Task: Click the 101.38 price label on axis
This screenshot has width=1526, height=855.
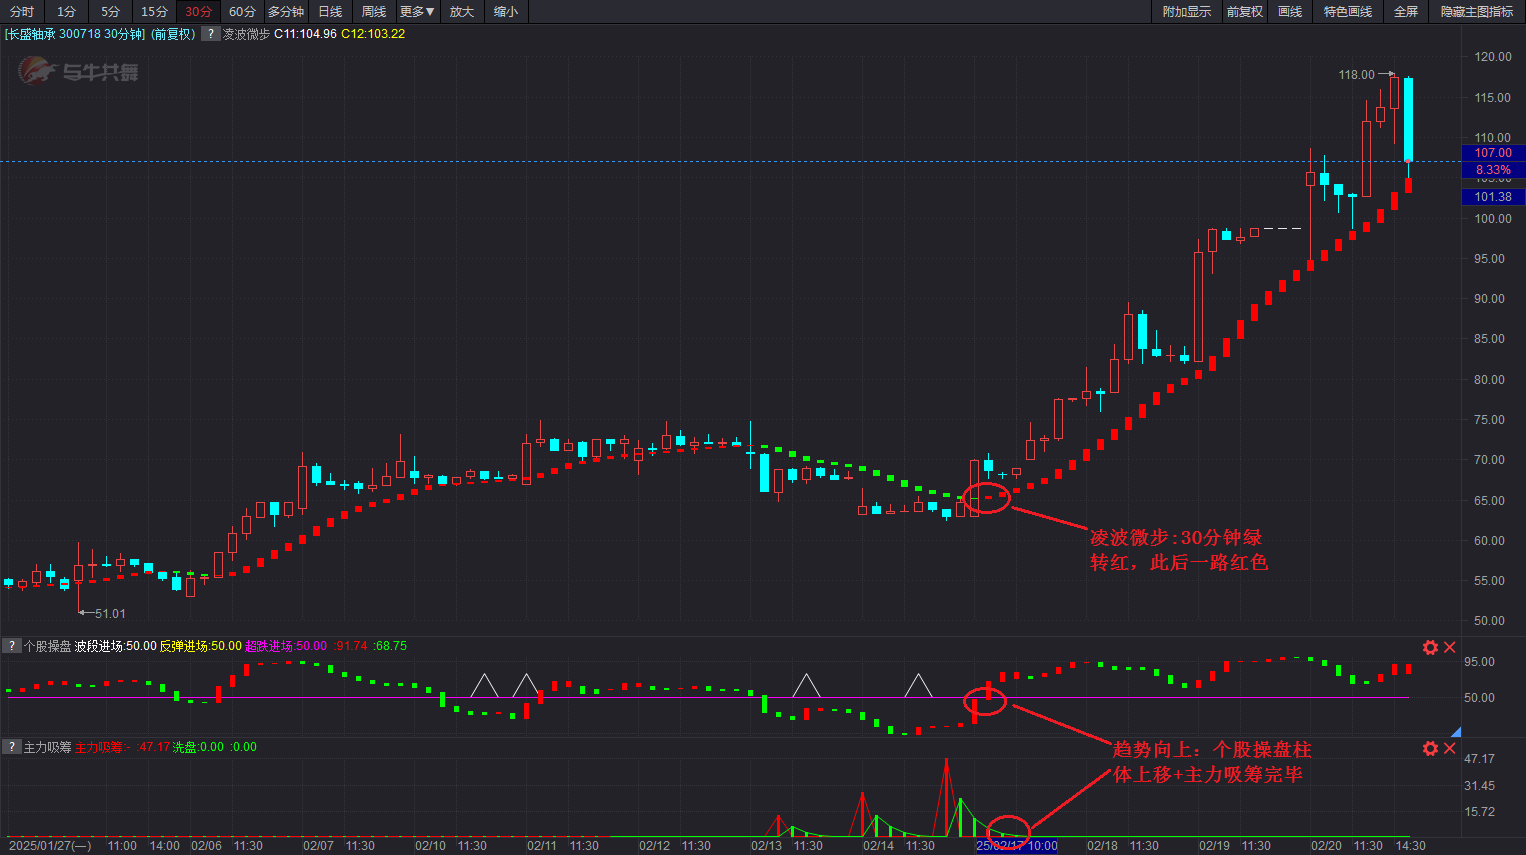Action: pos(1493,197)
